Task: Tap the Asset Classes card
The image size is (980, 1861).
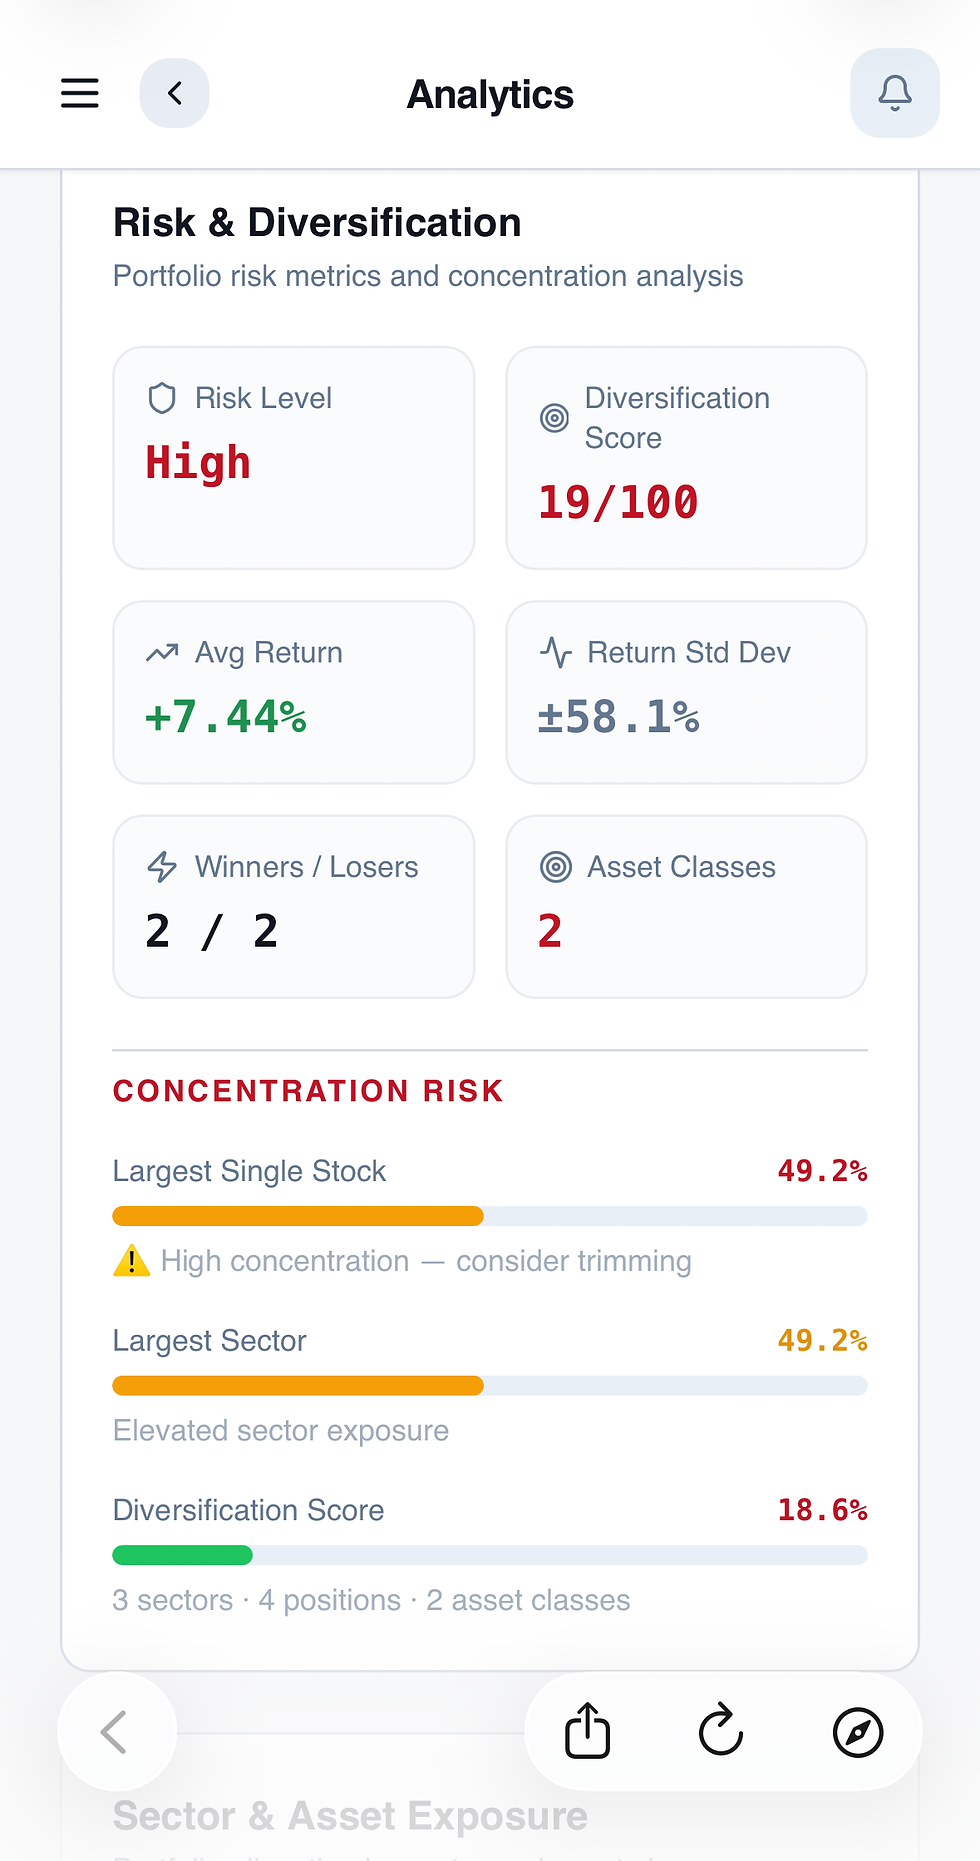Action: coord(686,907)
